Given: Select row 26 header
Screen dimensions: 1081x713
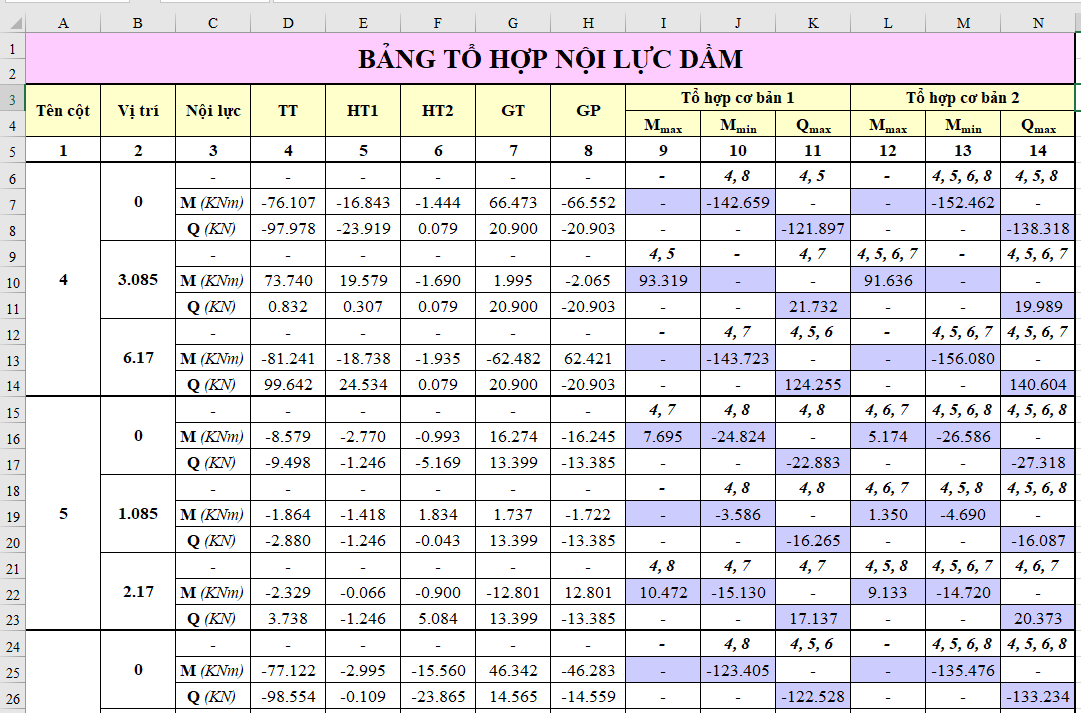Looking at the screenshot, I should 13,697.
